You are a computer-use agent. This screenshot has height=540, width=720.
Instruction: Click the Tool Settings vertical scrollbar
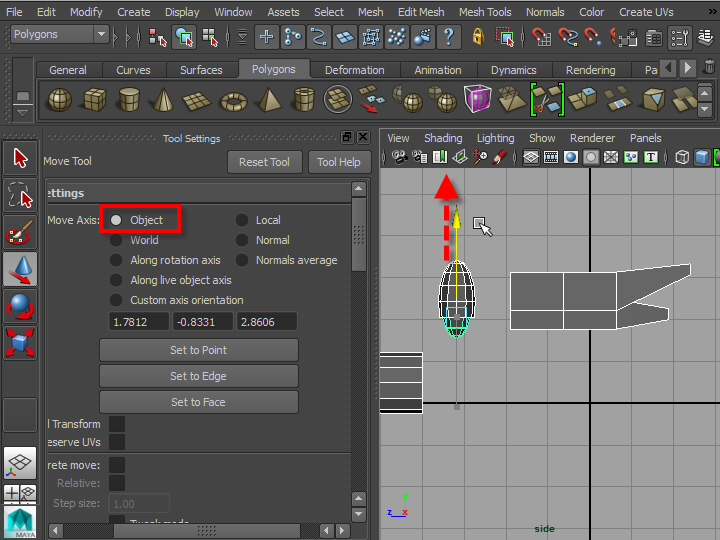click(x=359, y=234)
